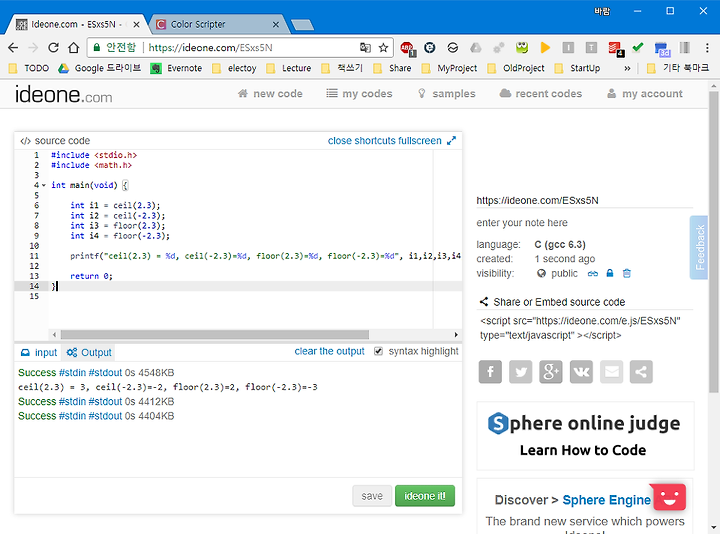Reload the ideone page
Viewport: 720px width, 534px height.
[53, 48]
